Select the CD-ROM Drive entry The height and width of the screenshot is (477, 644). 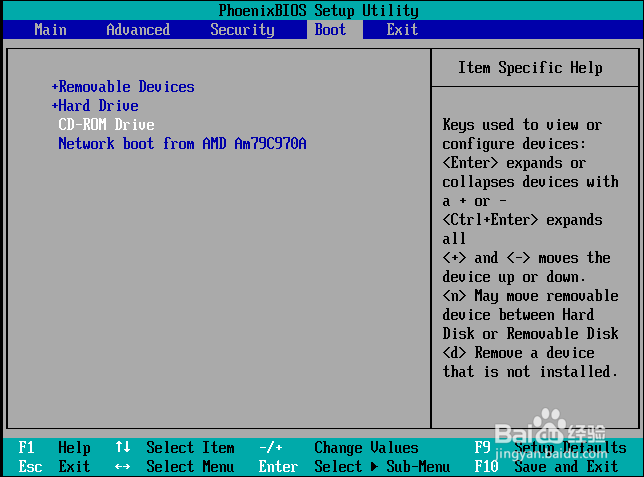(106, 124)
